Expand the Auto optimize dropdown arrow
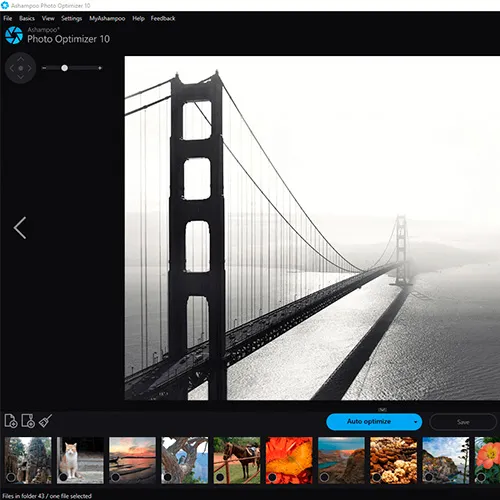 pos(415,422)
